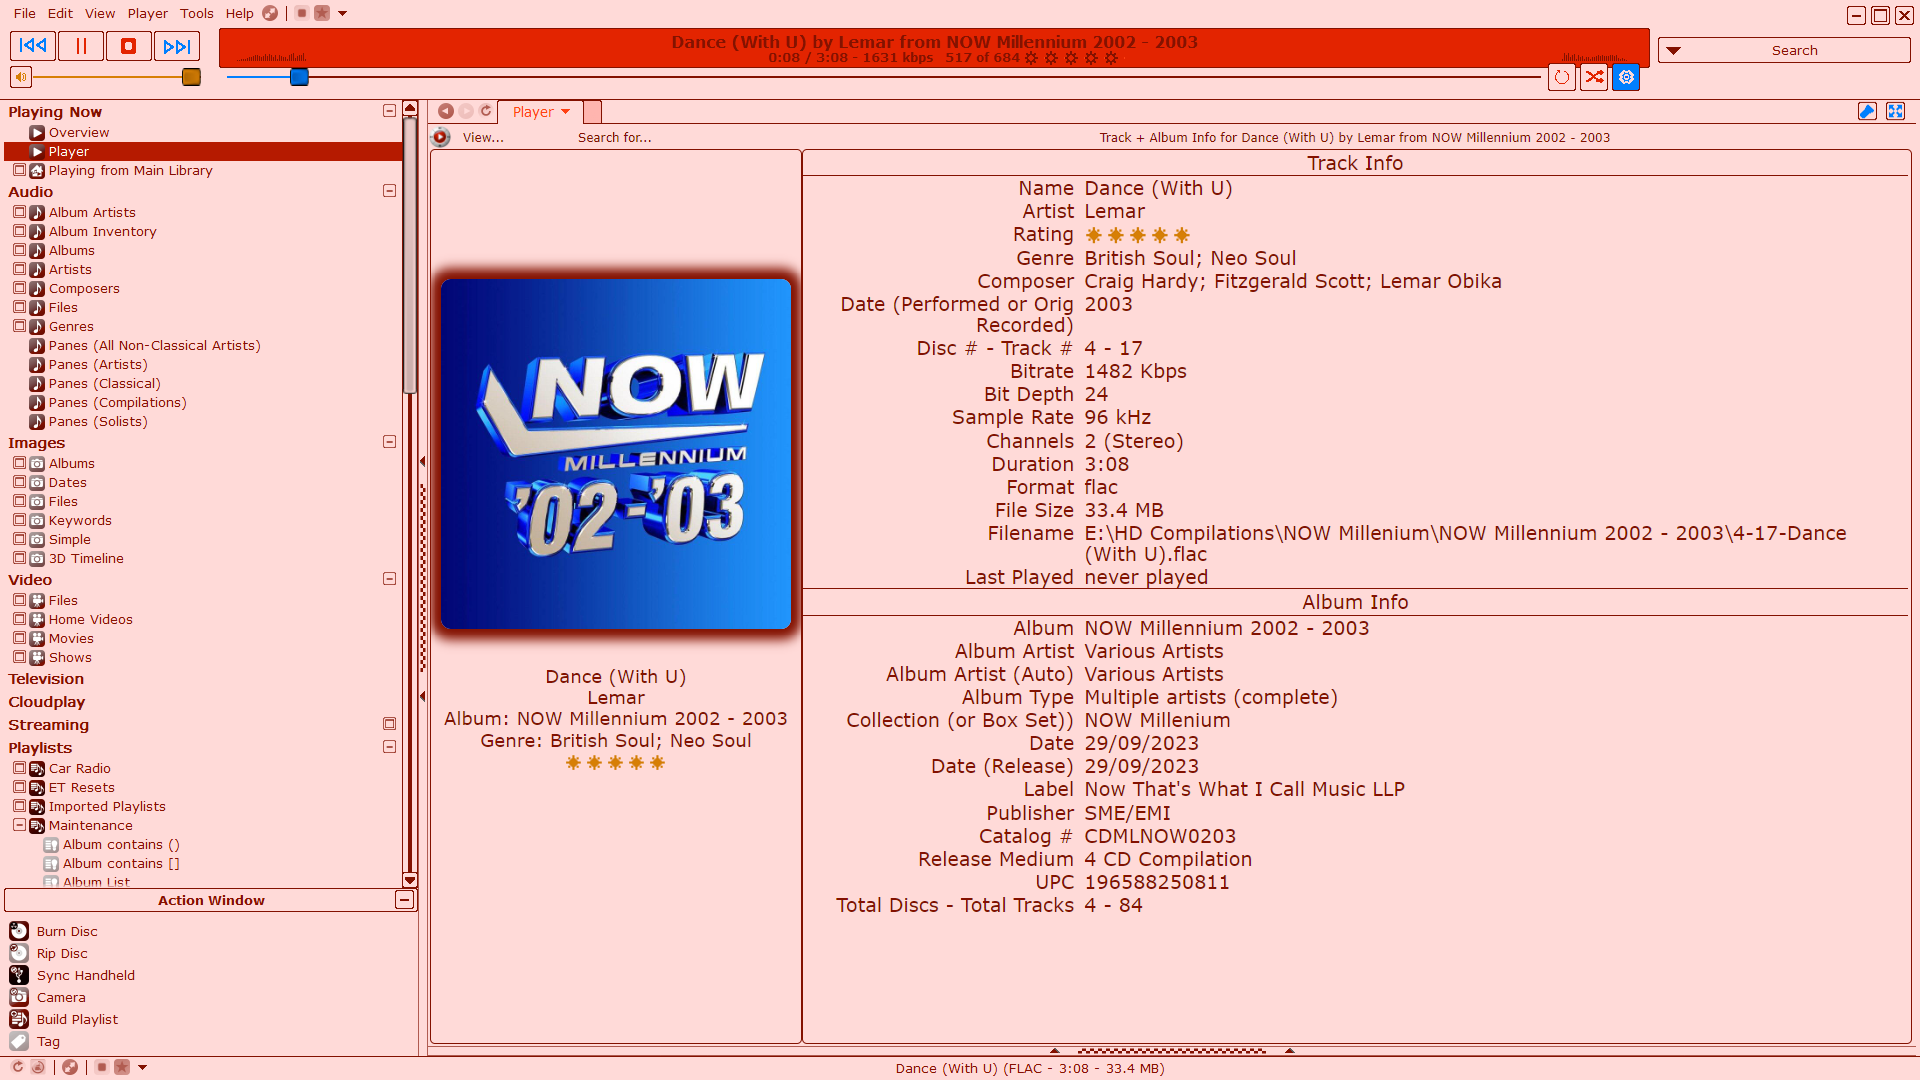Open the Tools menu

(x=197, y=13)
